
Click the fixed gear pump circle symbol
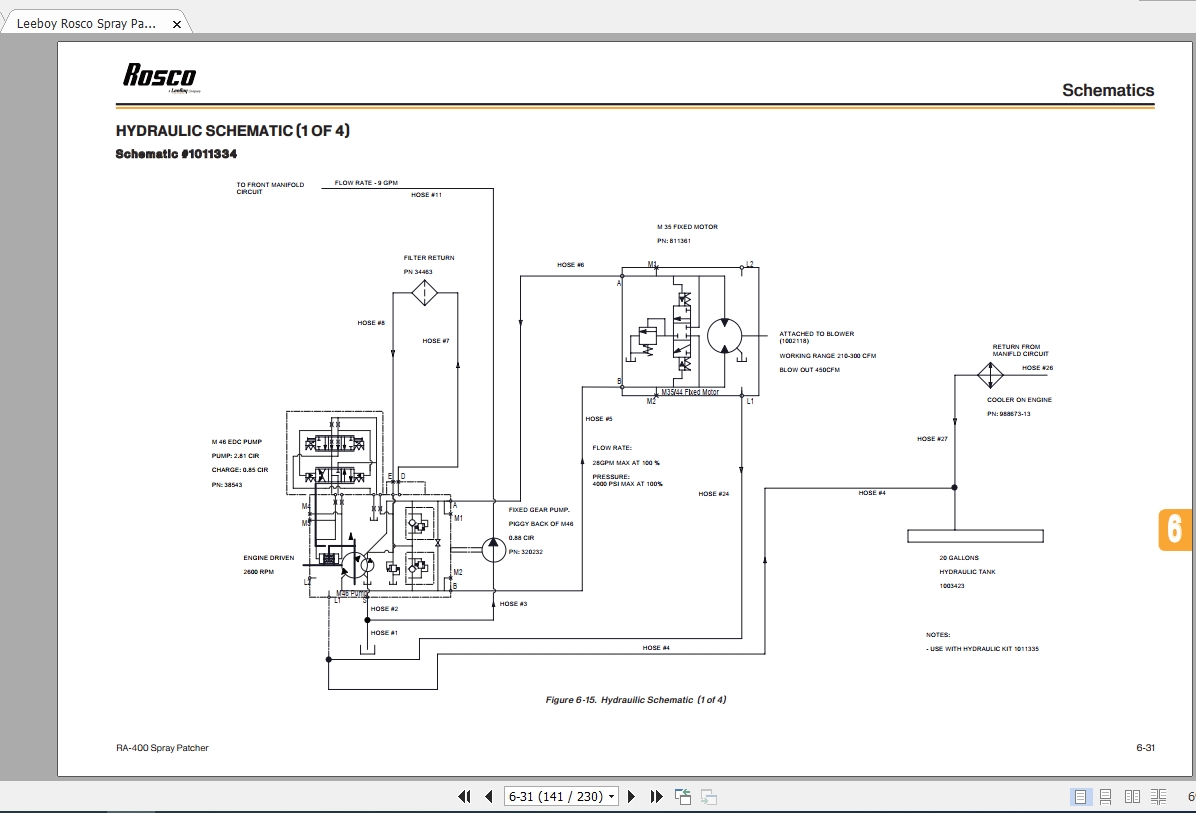(493, 549)
